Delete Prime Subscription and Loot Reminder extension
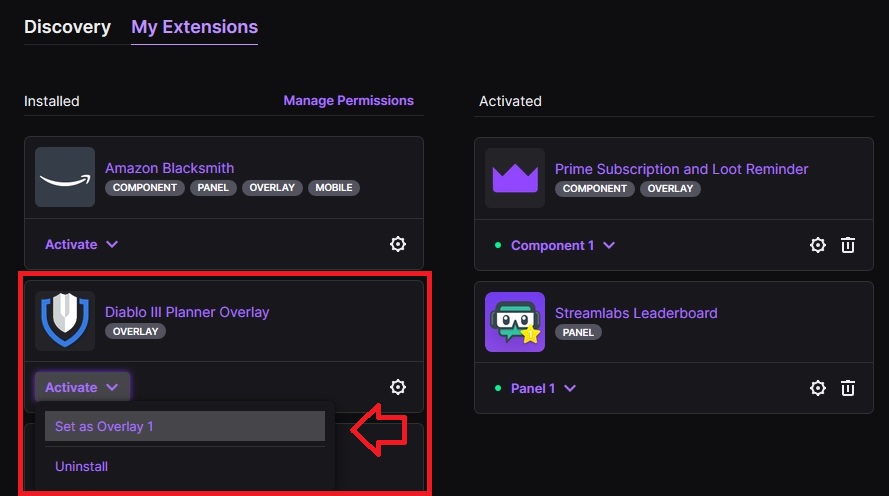This screenshot has width=889, height=496. [848, 245]
